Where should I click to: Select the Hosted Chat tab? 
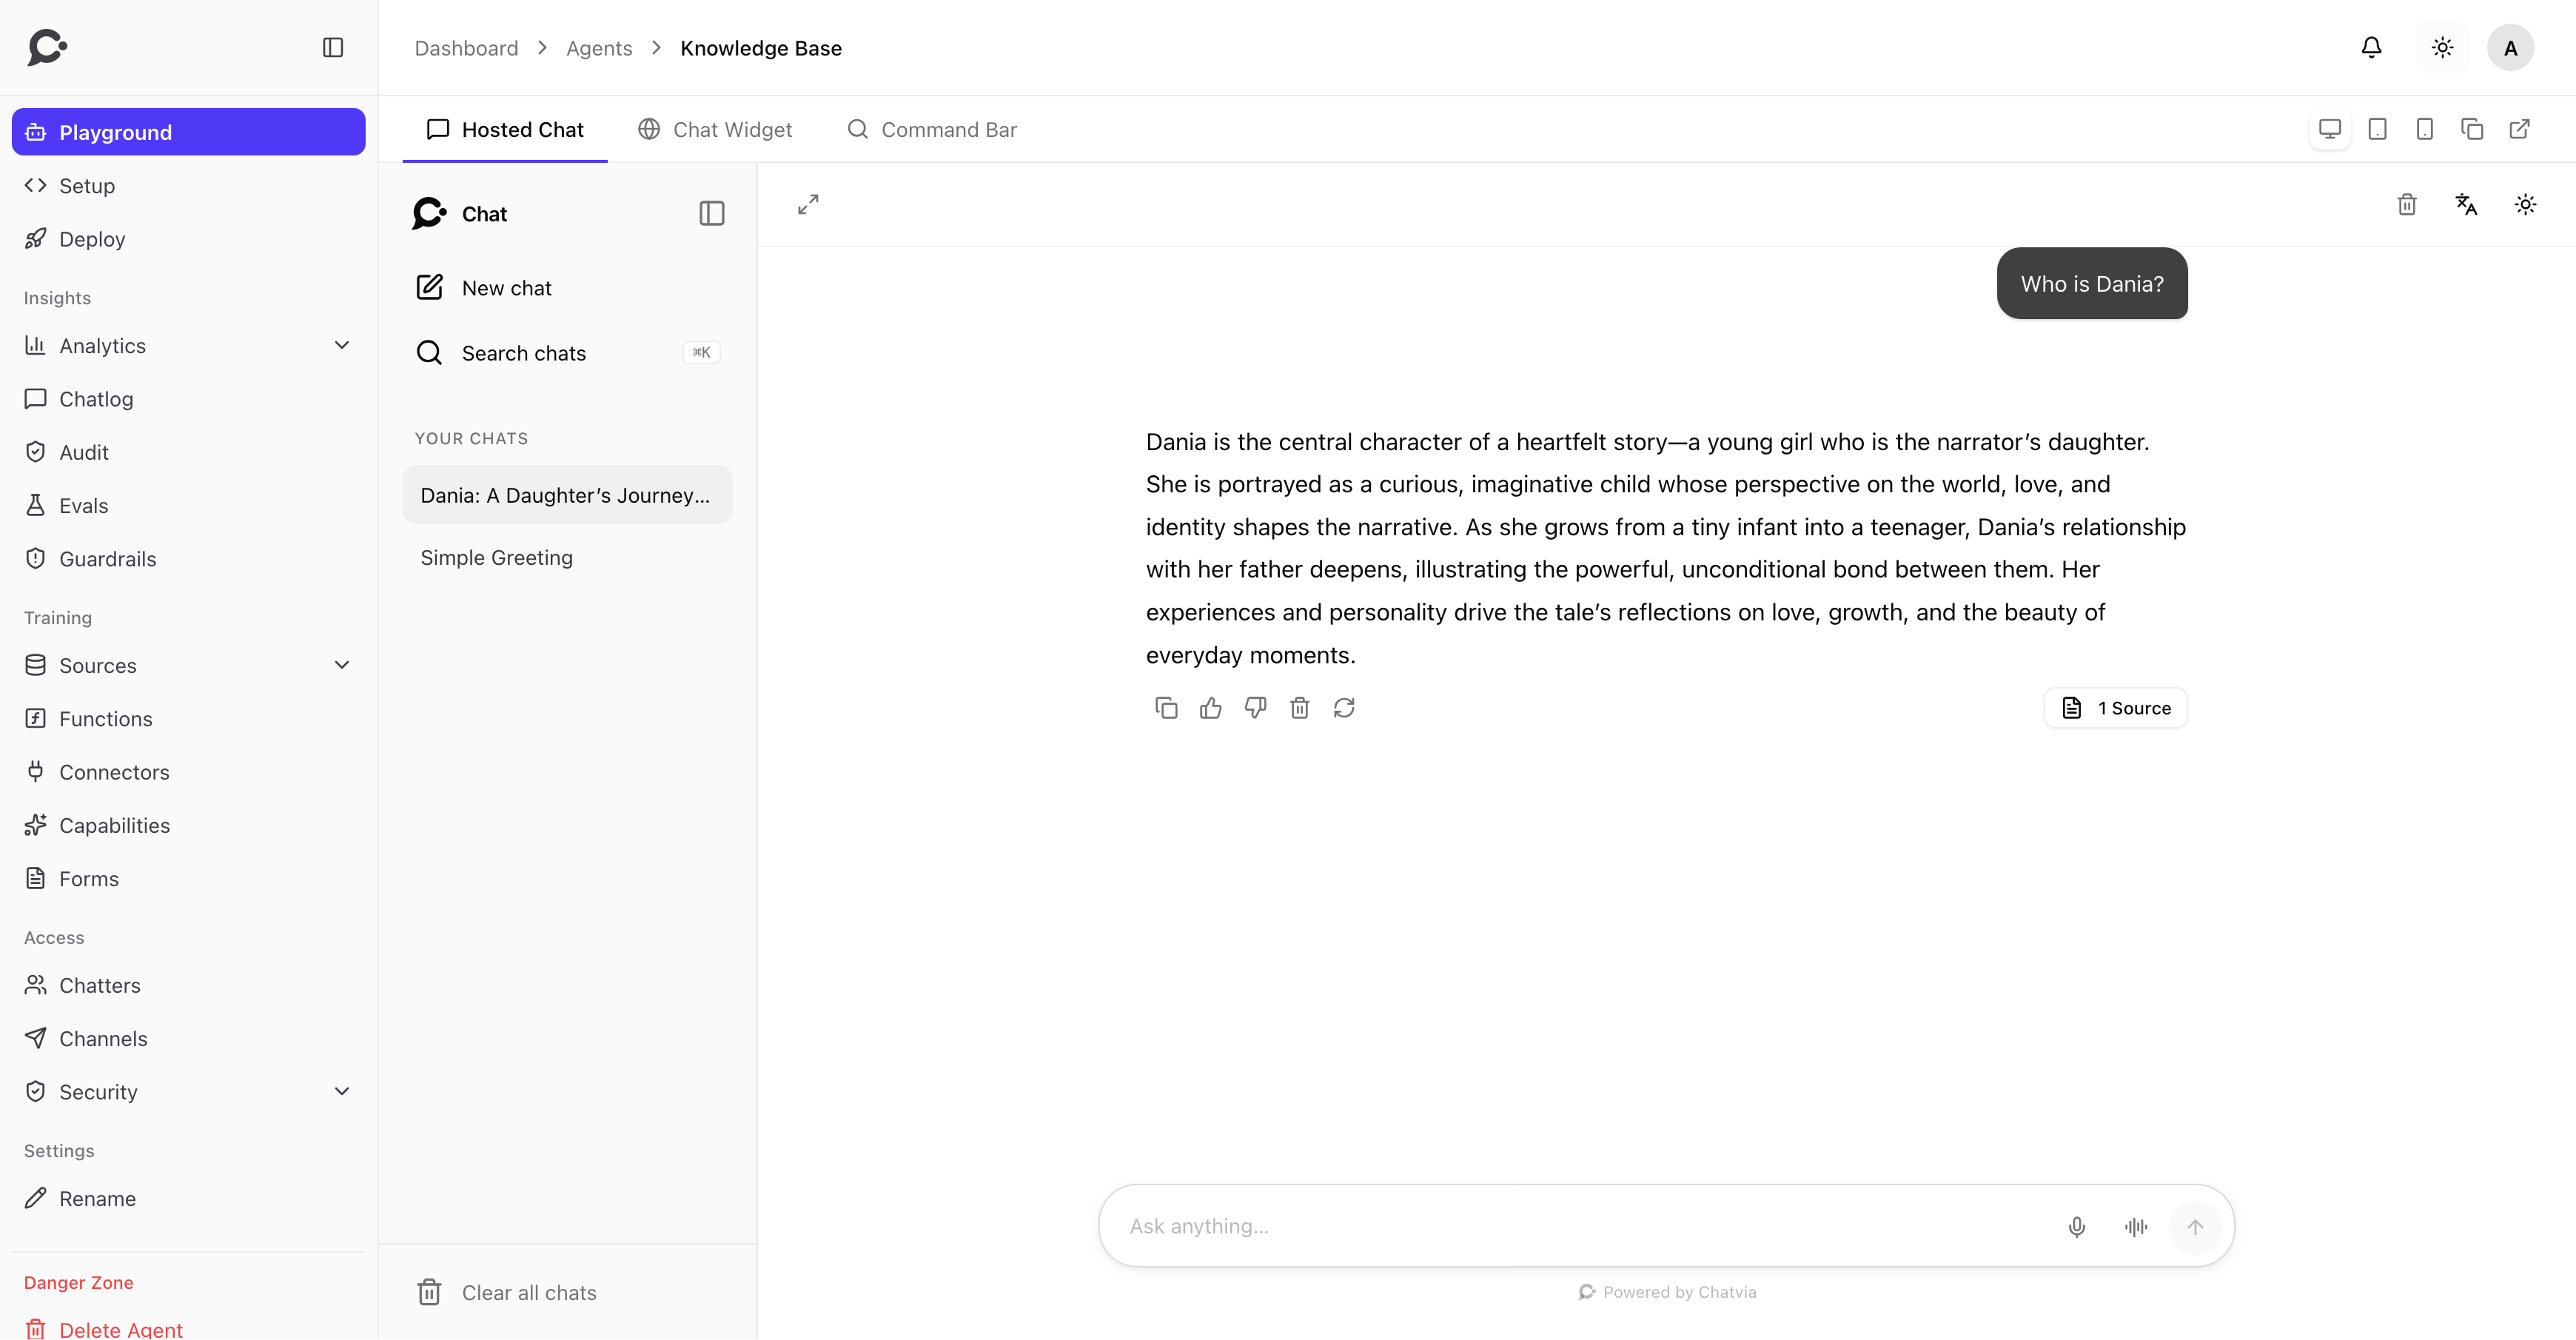(505, 129)
